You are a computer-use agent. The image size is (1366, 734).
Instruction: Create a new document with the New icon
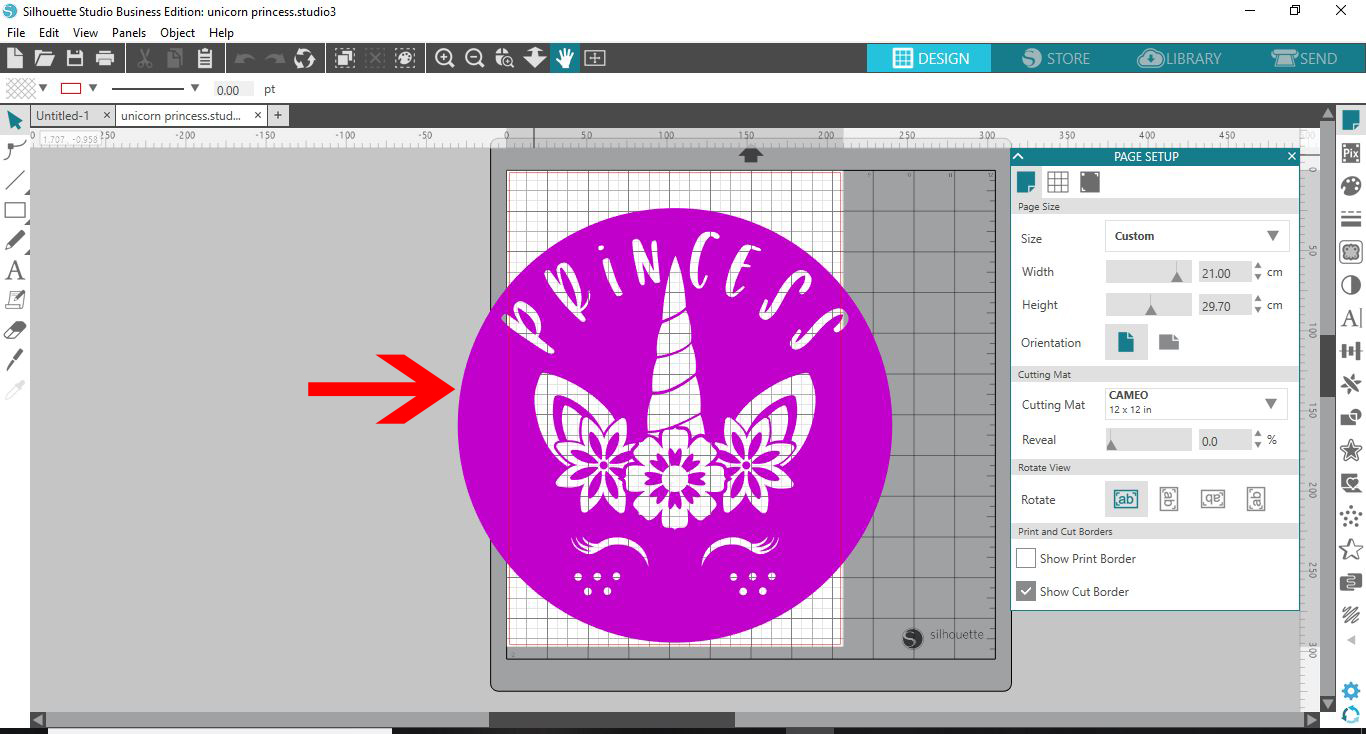click(15, 58)
